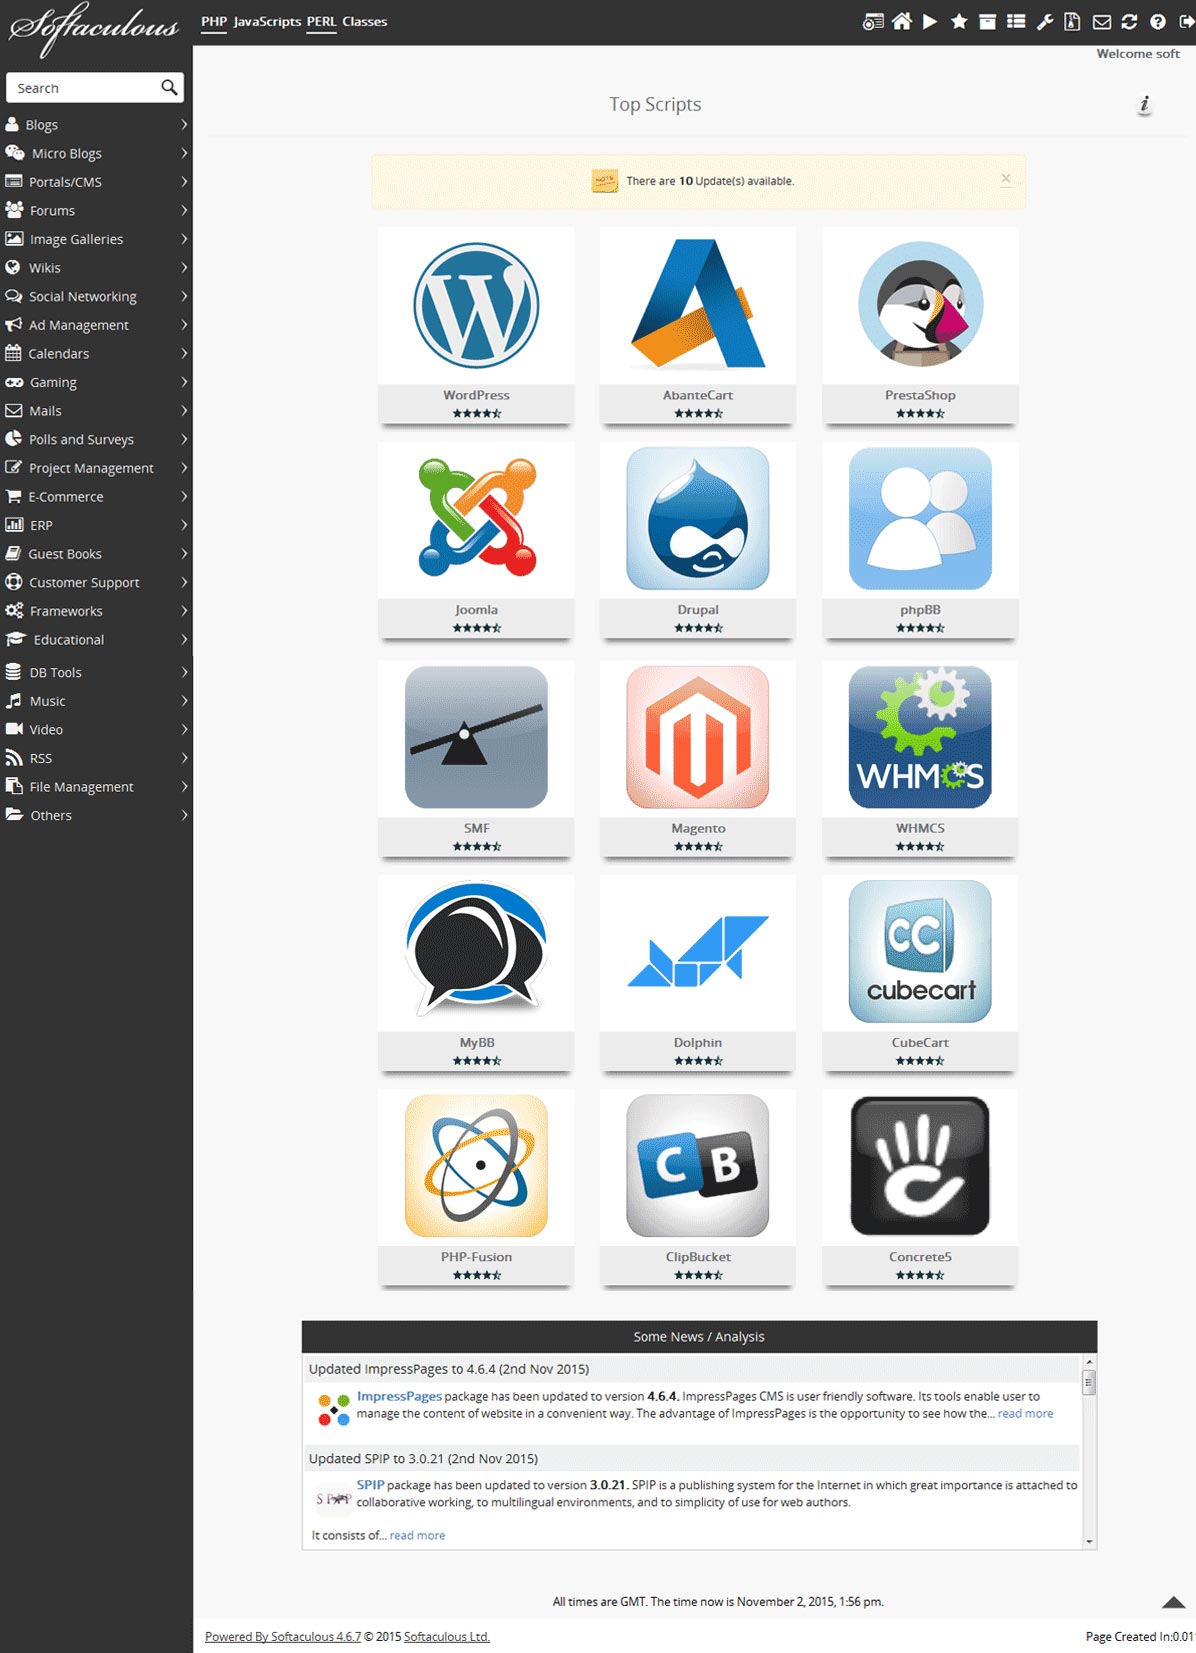Click read more for SPIP news
The height and width of the screenshot is (1653, 1196).
(417, 1536)
